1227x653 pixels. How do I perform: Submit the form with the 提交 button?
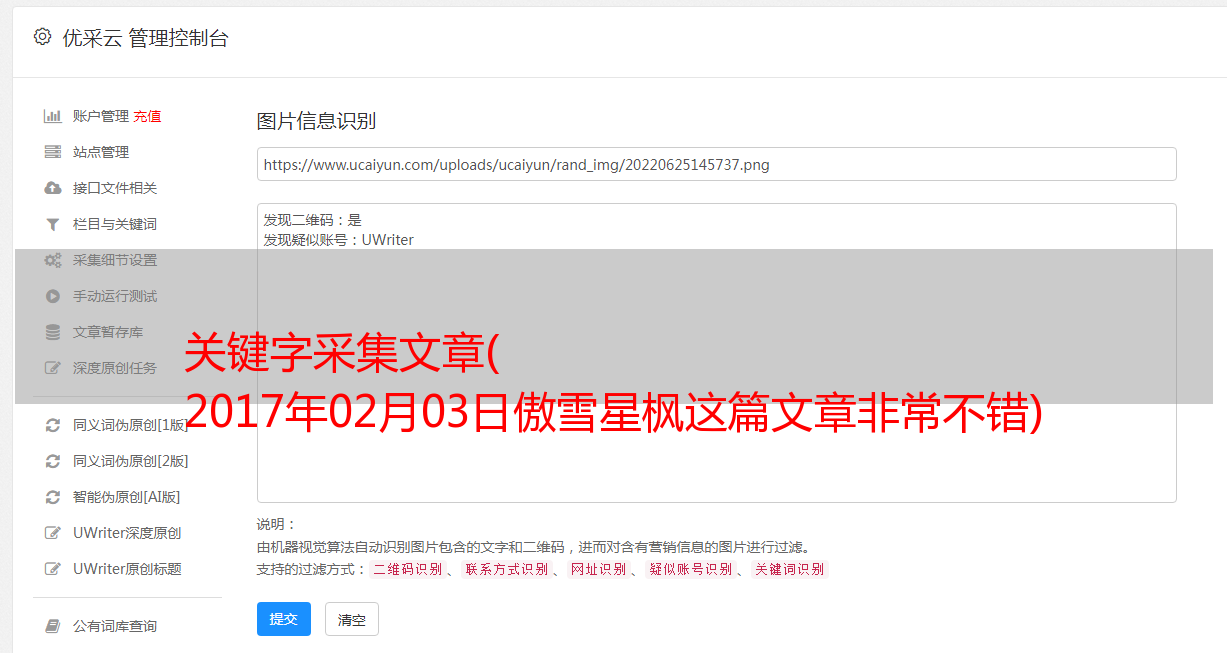point(284,619)
